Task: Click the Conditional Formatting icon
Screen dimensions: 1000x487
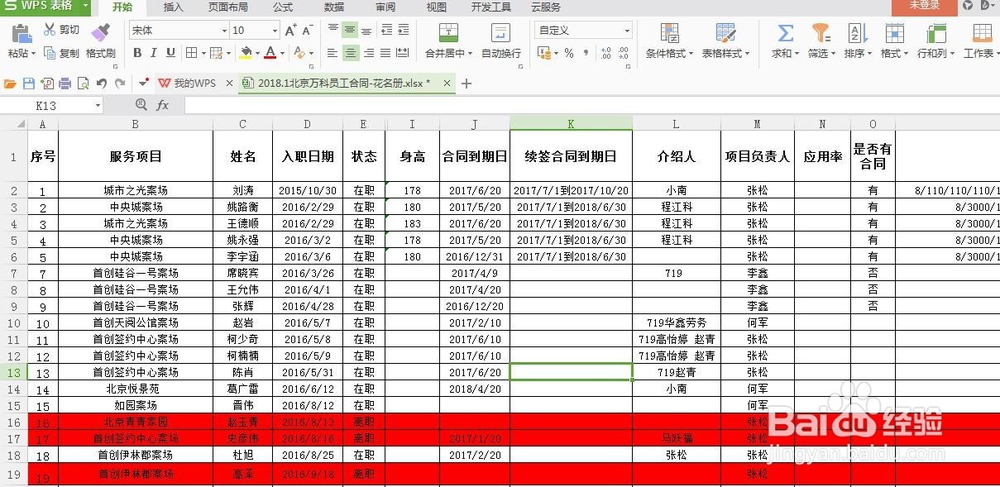Action: click(670, 33)
